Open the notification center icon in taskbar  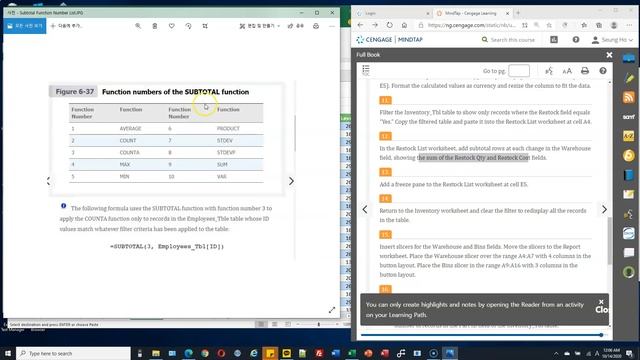(630, 353)
